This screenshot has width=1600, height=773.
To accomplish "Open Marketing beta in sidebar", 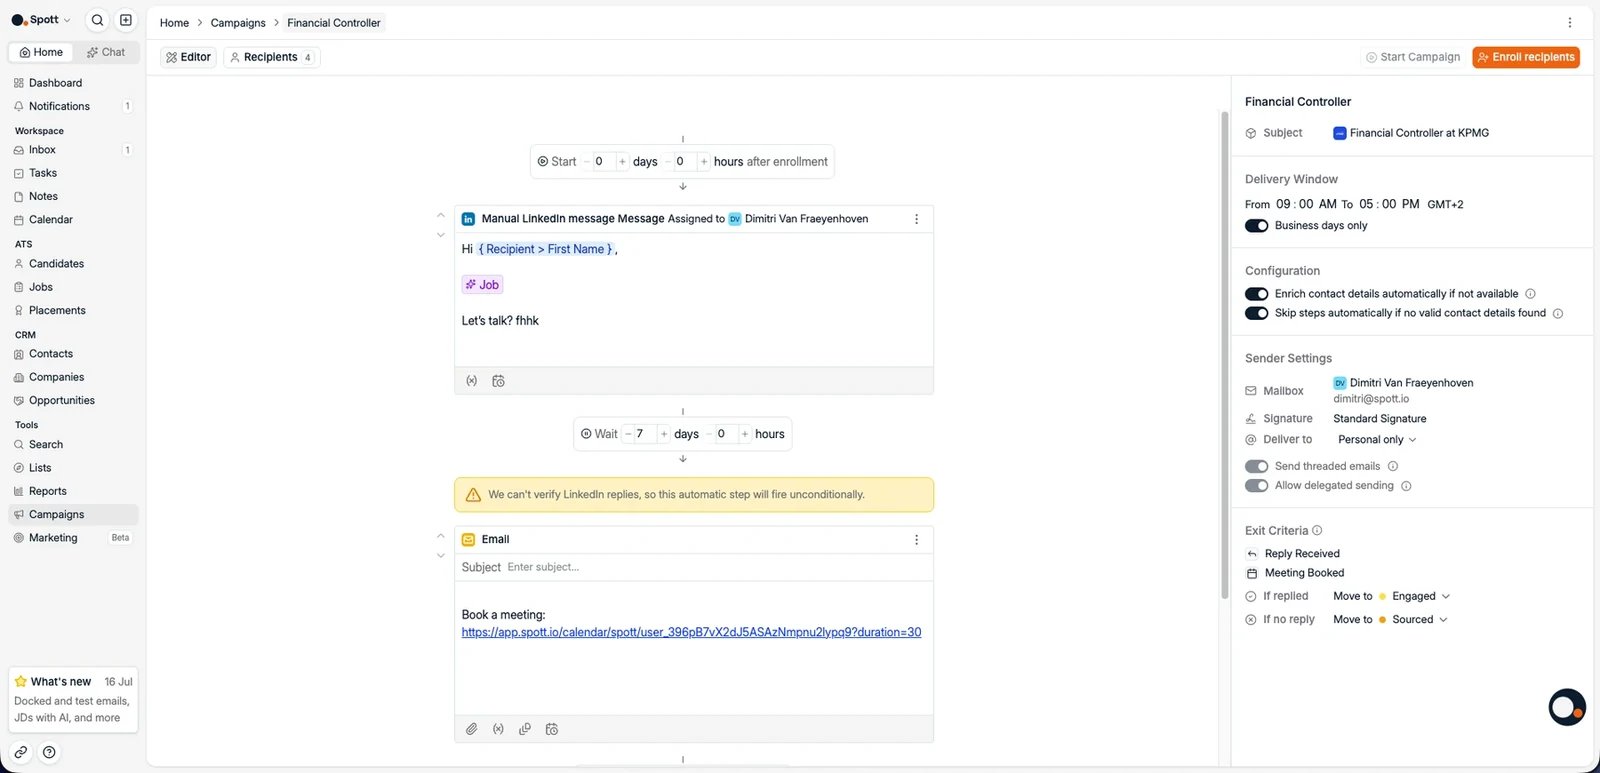I will [x=73, y=538].
